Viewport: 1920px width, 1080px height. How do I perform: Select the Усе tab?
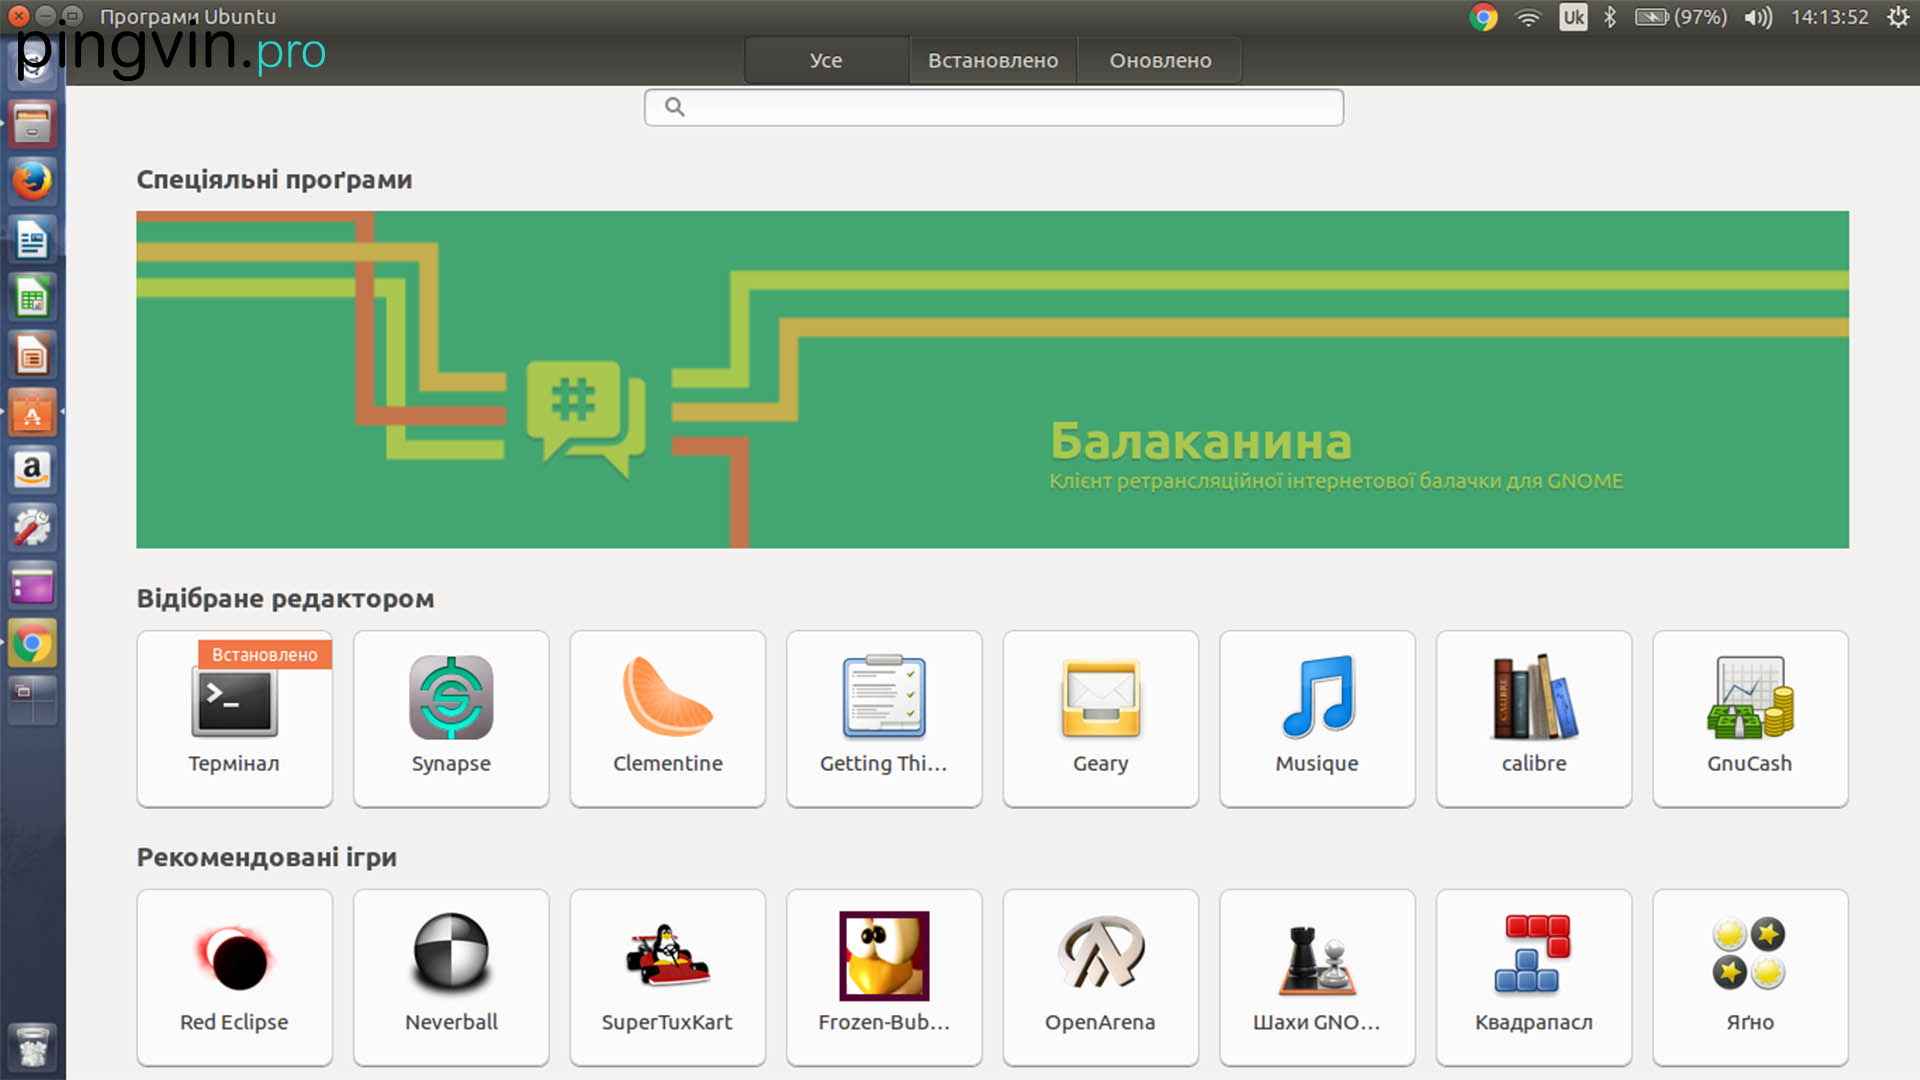point(826,61)
